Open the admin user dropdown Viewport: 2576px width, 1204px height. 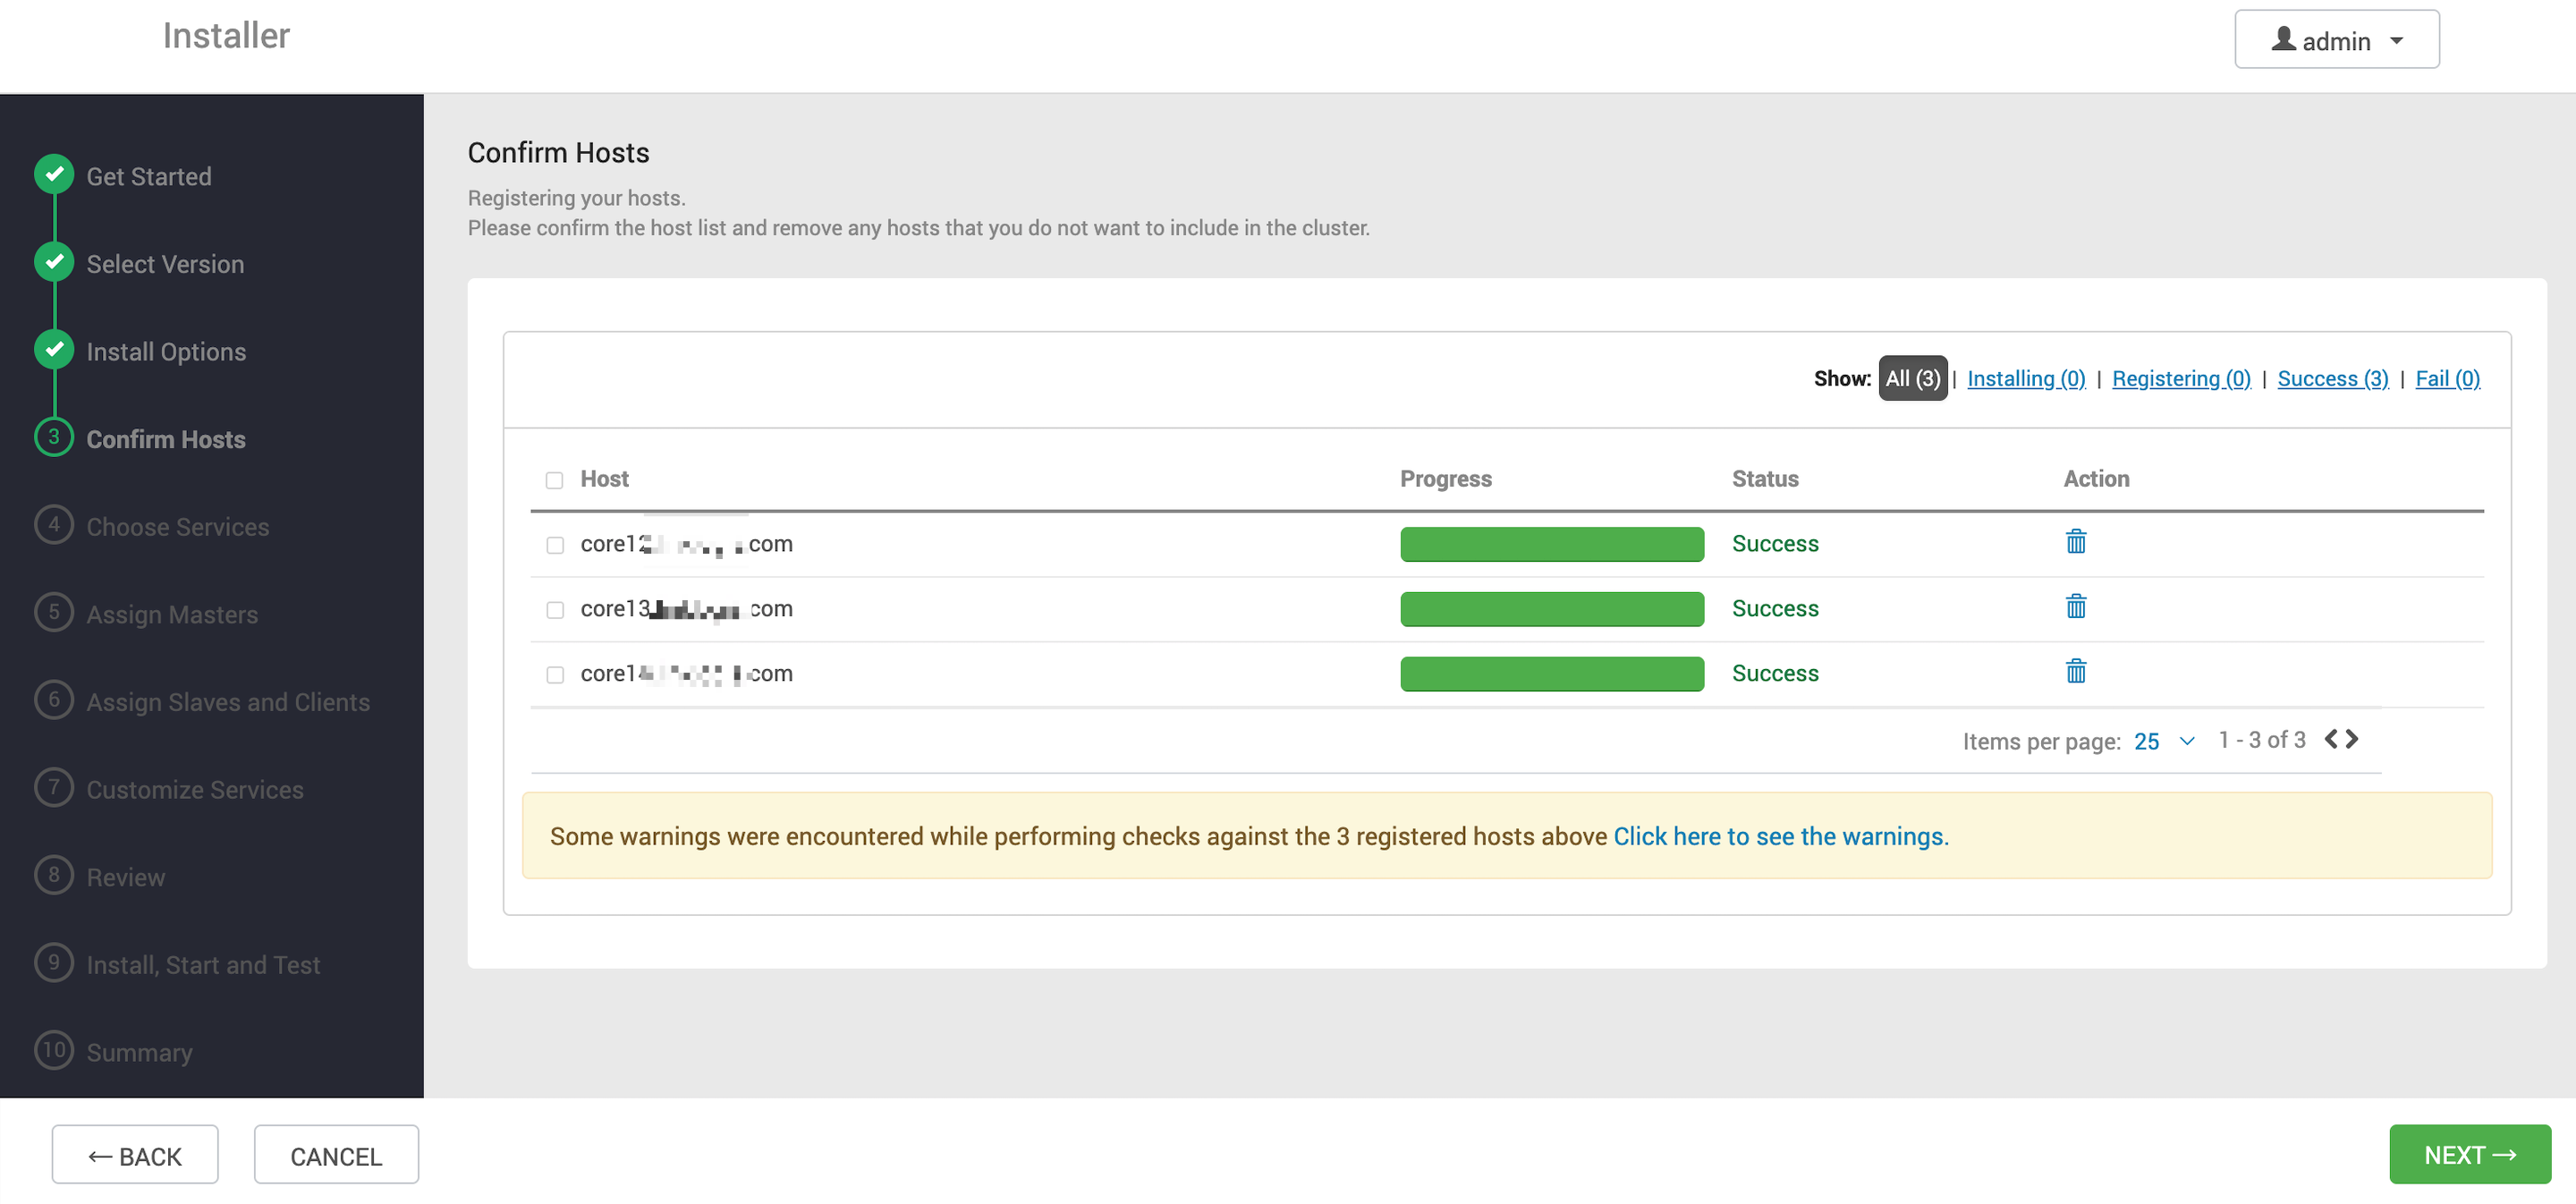2336,40
